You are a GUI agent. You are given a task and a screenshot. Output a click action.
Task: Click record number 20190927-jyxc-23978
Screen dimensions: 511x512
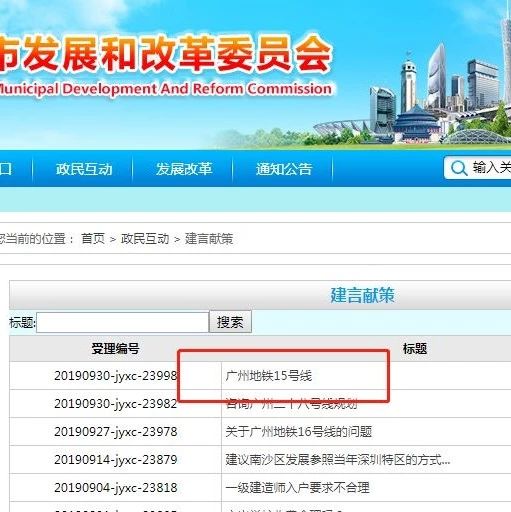click(x=116, y=432)
